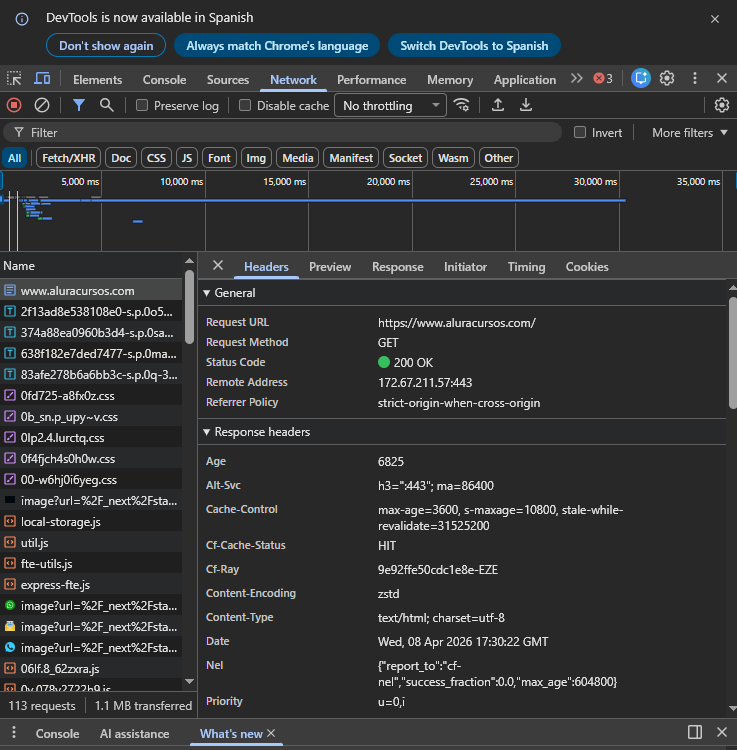Type in the Filter text field

coord(290,132)
